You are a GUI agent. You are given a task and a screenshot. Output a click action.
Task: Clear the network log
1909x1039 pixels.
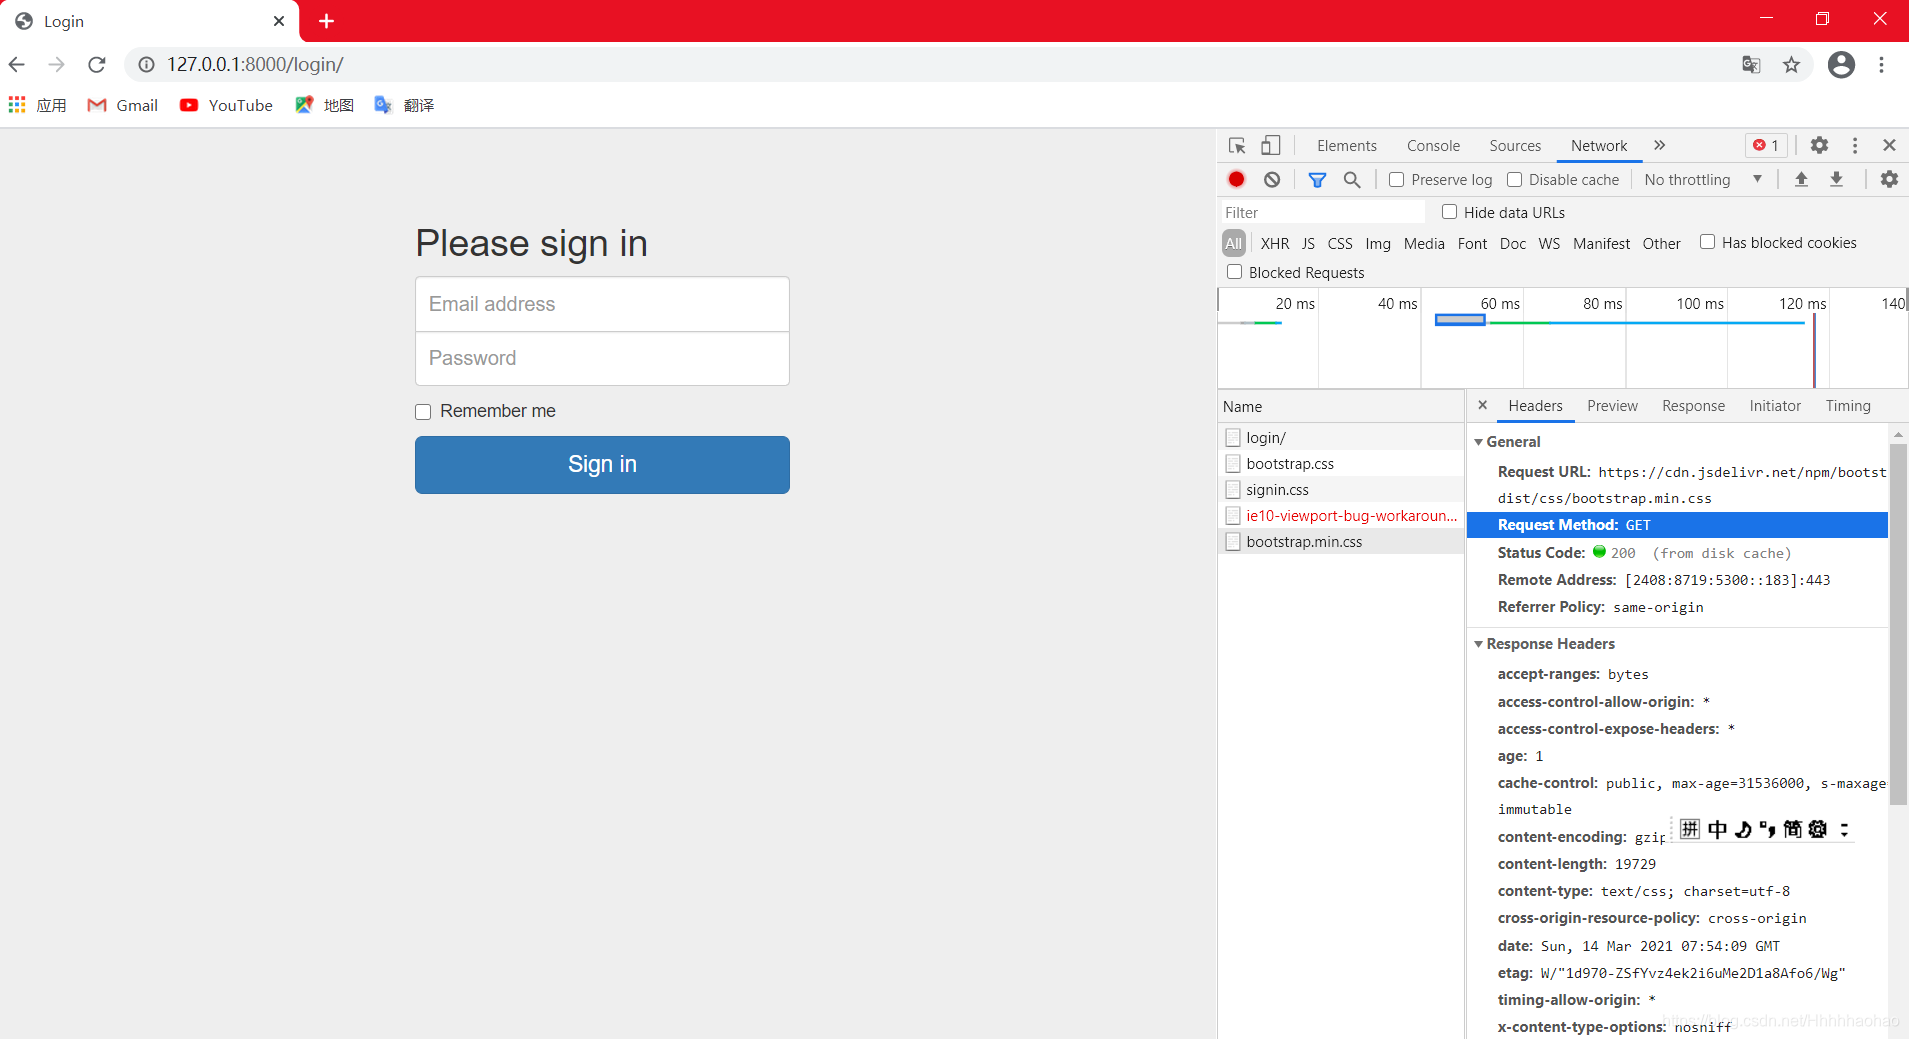1271,180
